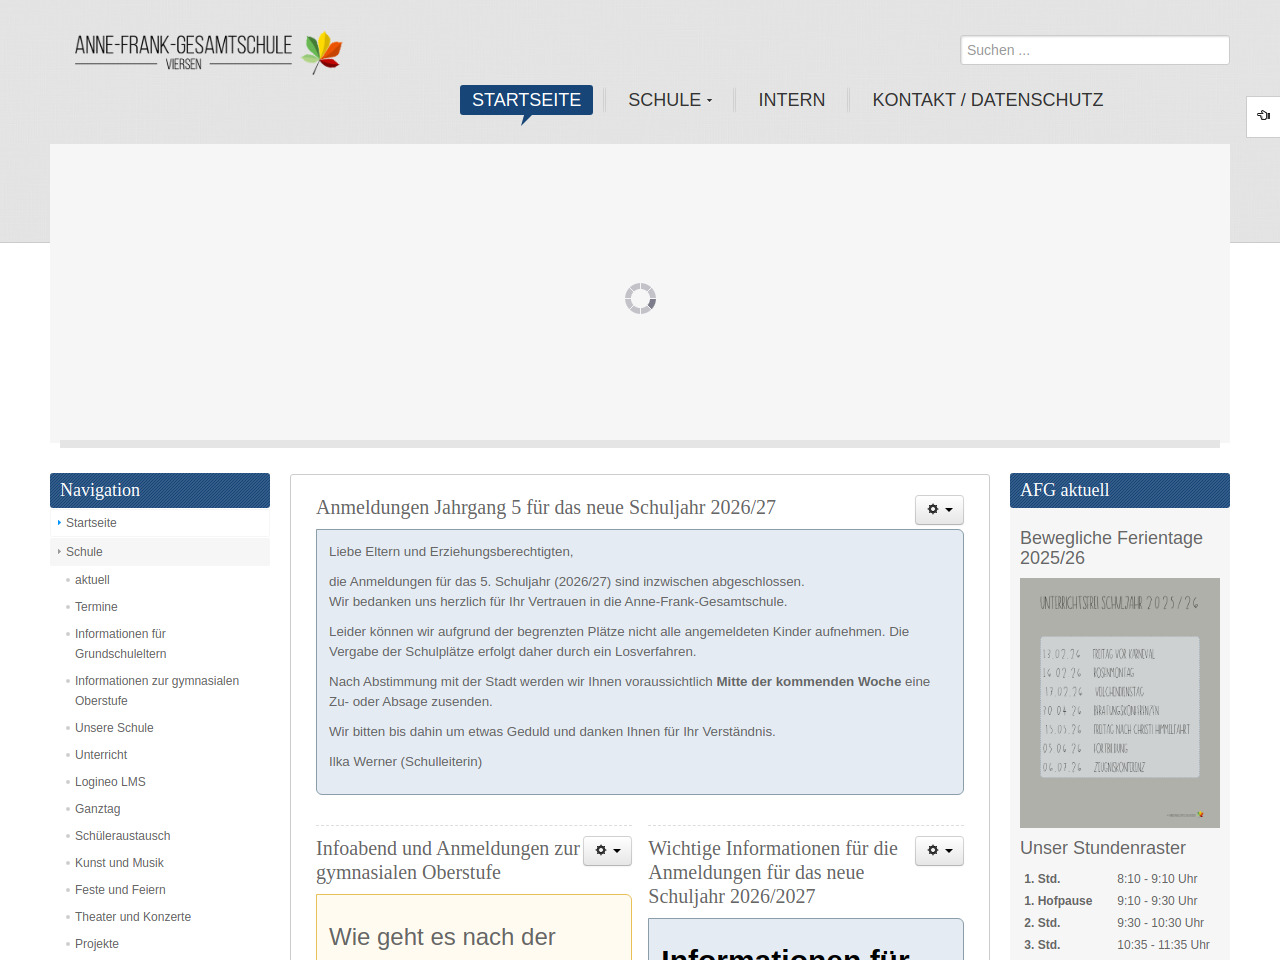Select Schule in the Navigation sidebar
This screenshot has width=1280, height=960.
84,552
